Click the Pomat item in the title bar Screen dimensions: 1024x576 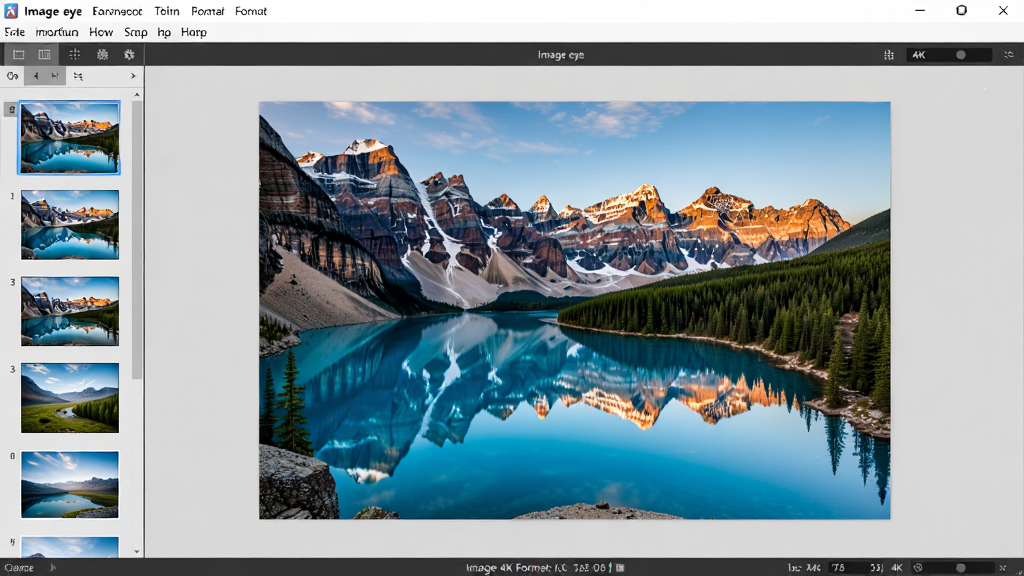coord(208,11)
